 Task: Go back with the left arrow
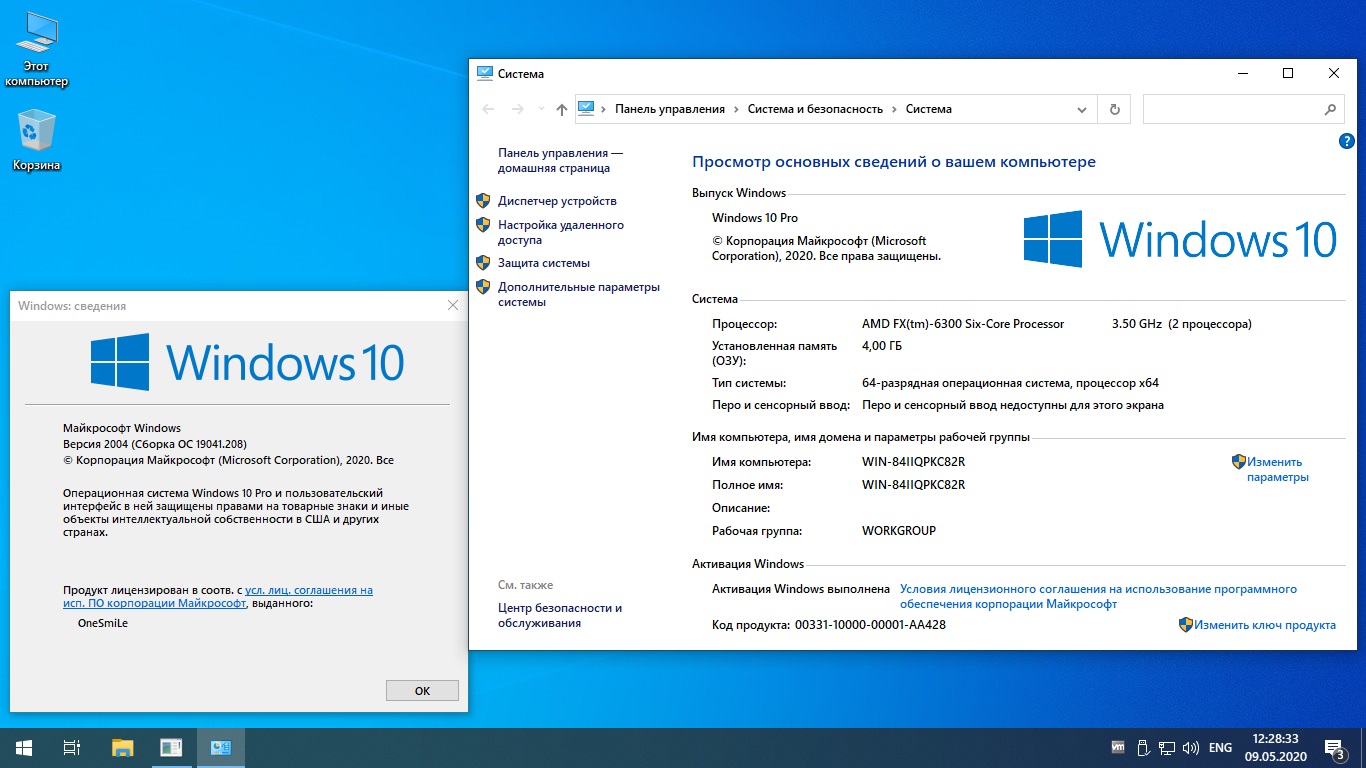click(488, 109)
